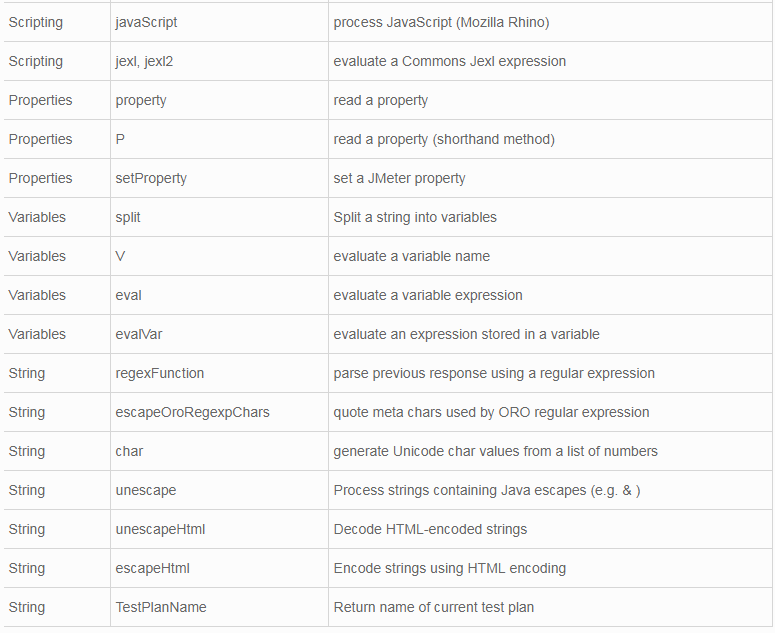This screenshot has height=633, width=775.
Task: Click the split function name
Action: click(x=129, y=217)
